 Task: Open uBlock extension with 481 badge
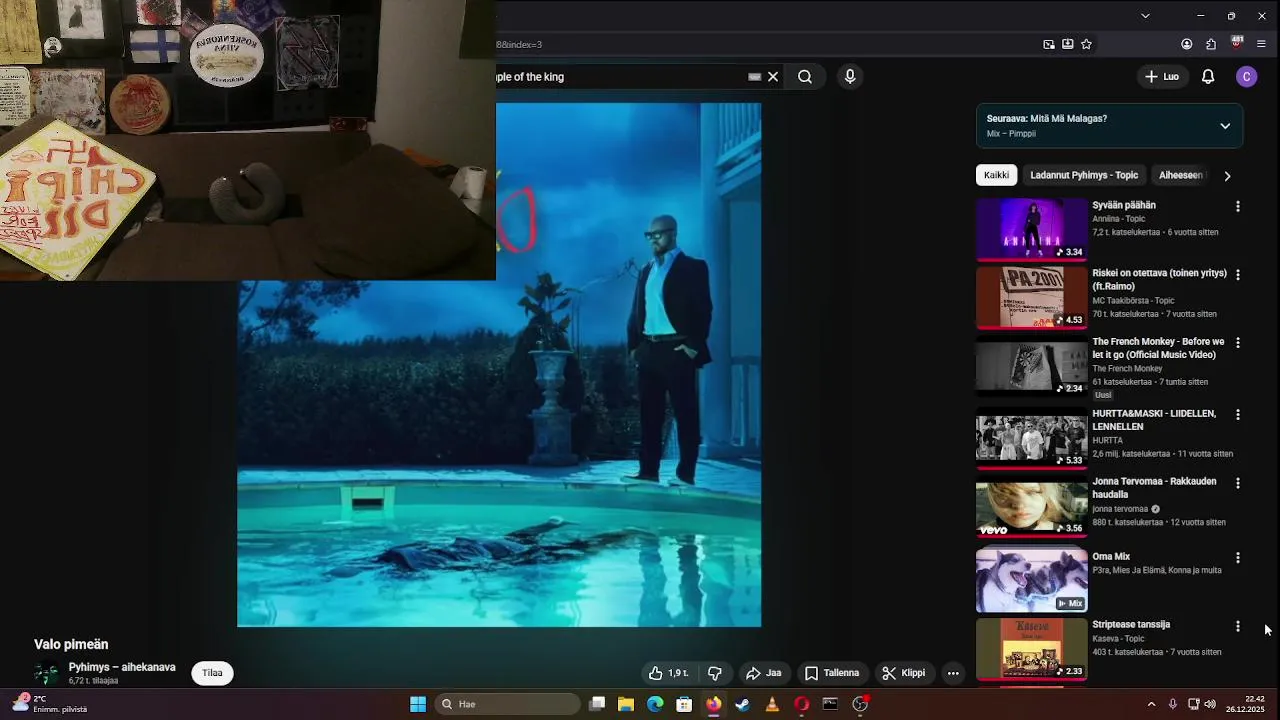point(1236,43)
